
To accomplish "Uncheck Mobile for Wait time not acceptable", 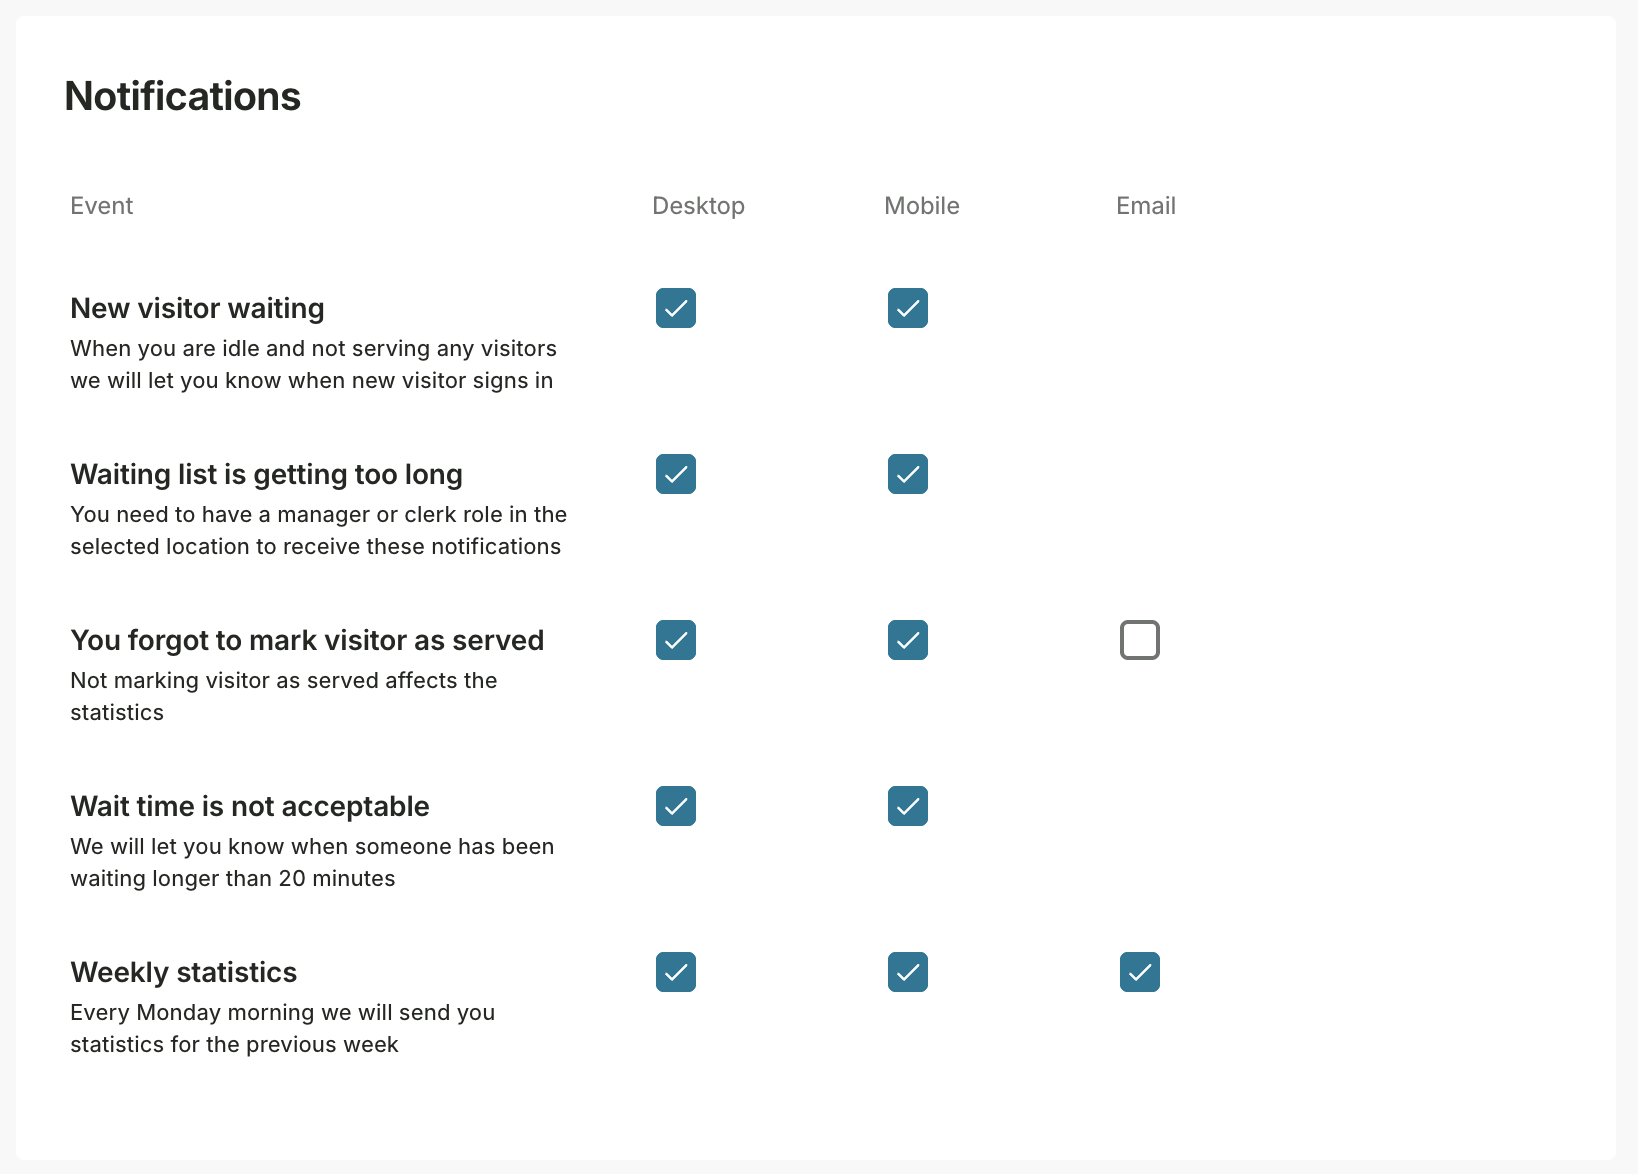I will point(908,806).
